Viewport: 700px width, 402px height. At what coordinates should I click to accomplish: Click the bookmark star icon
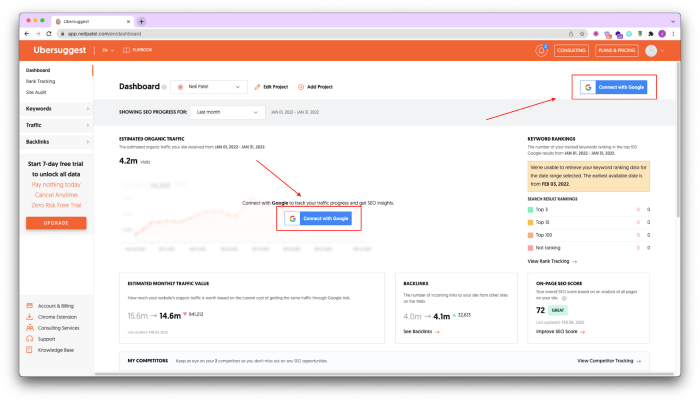point(582,34)
